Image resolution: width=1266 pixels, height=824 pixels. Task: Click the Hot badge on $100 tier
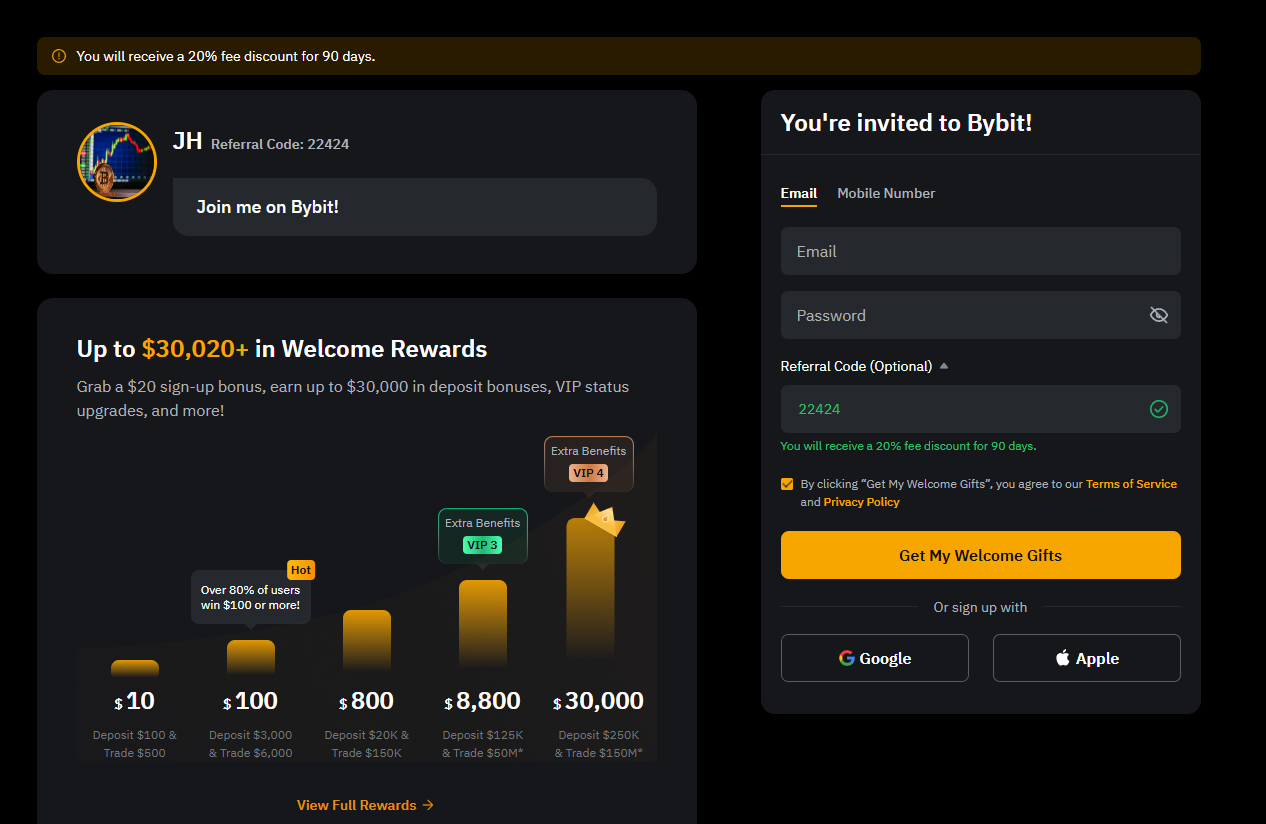[301, 570]
